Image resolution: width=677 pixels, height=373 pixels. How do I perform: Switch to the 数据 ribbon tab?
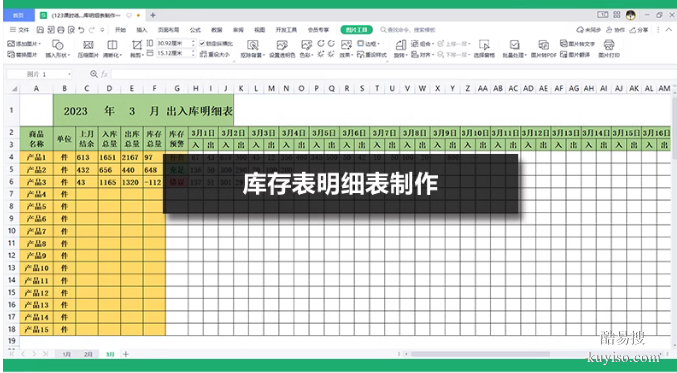(x=216, y=30)
